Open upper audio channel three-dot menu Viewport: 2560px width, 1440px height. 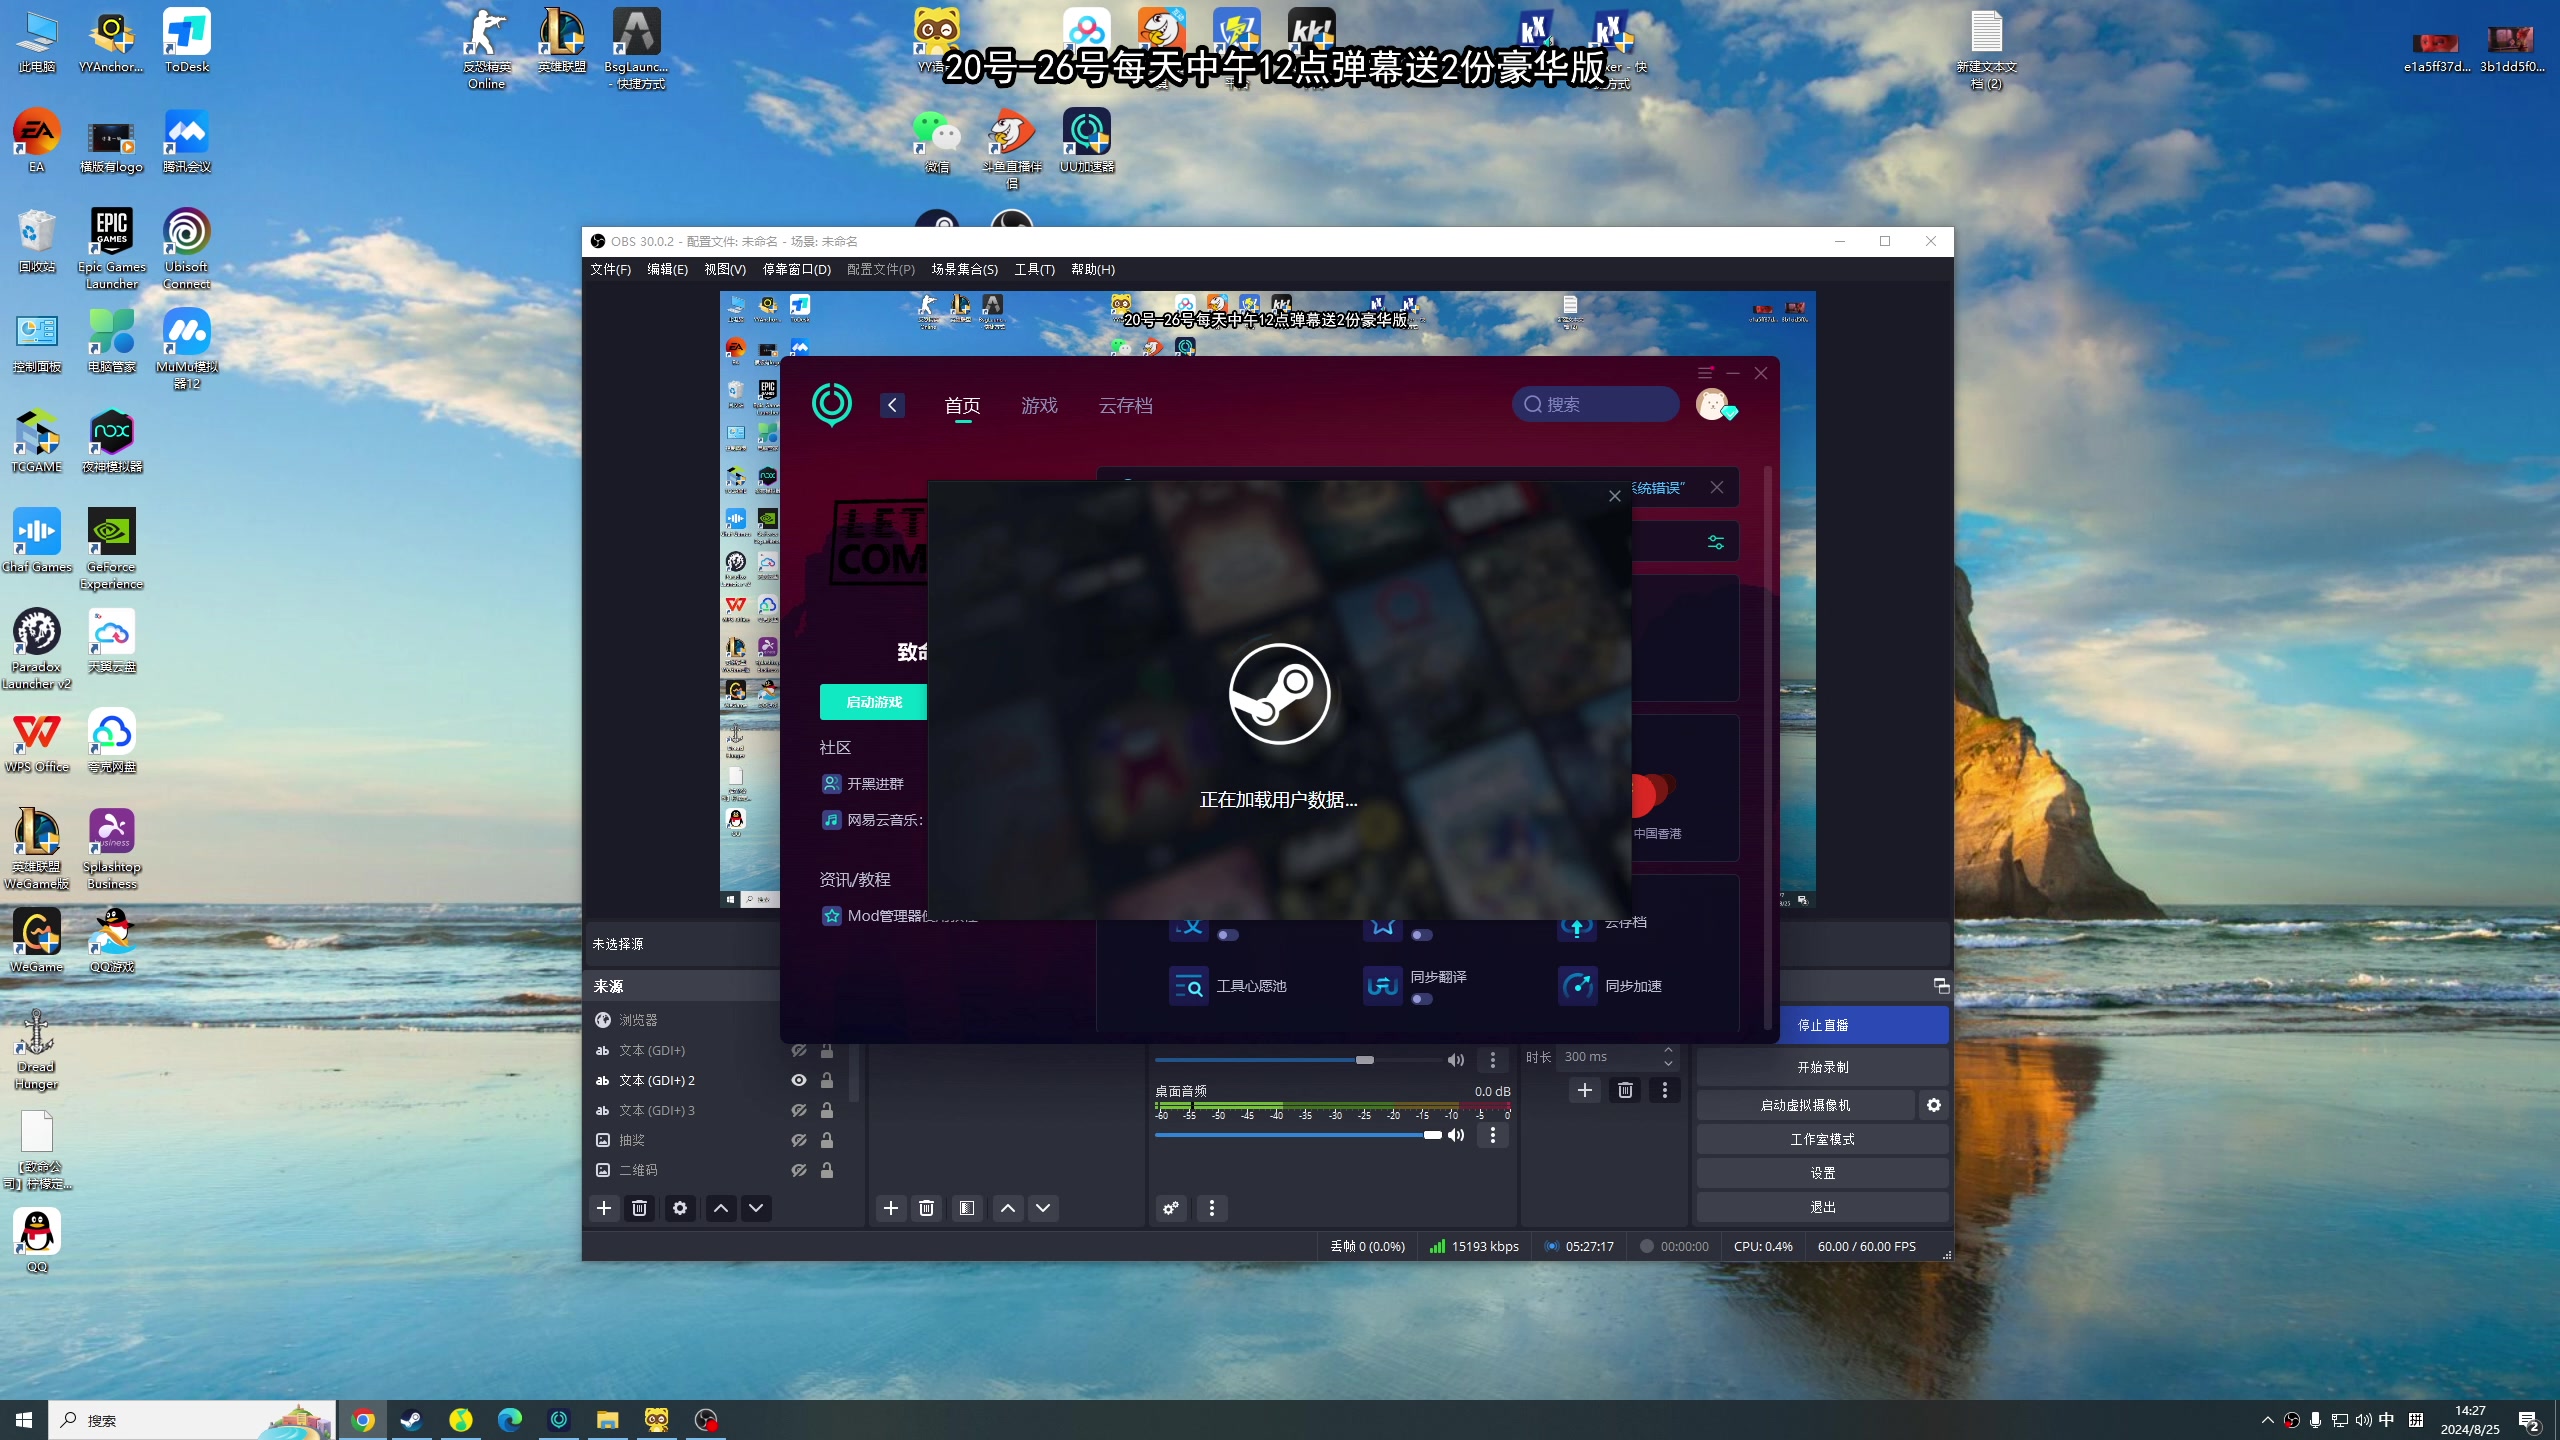[x=1493, y=1060]
